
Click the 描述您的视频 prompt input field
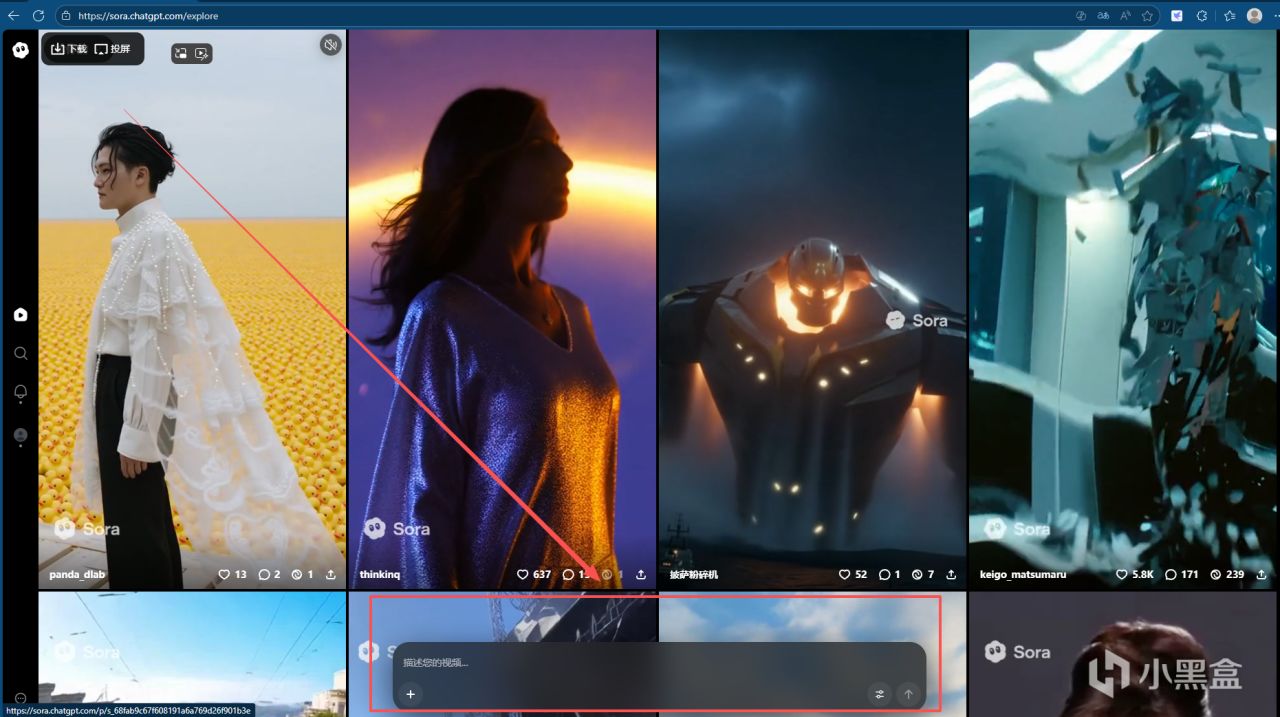(660, 662)
